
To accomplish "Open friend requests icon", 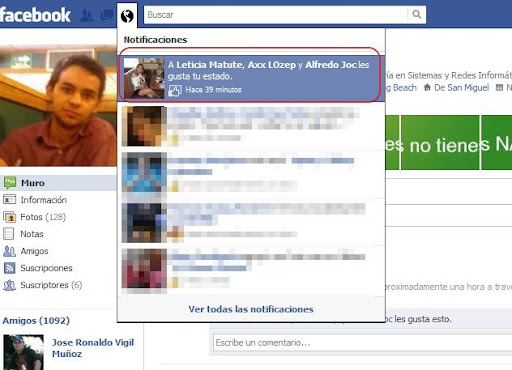I will (87, 15).
